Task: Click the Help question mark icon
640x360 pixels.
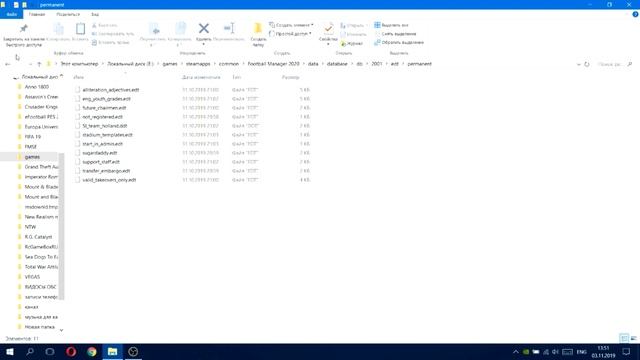Action: coord(635,14)
